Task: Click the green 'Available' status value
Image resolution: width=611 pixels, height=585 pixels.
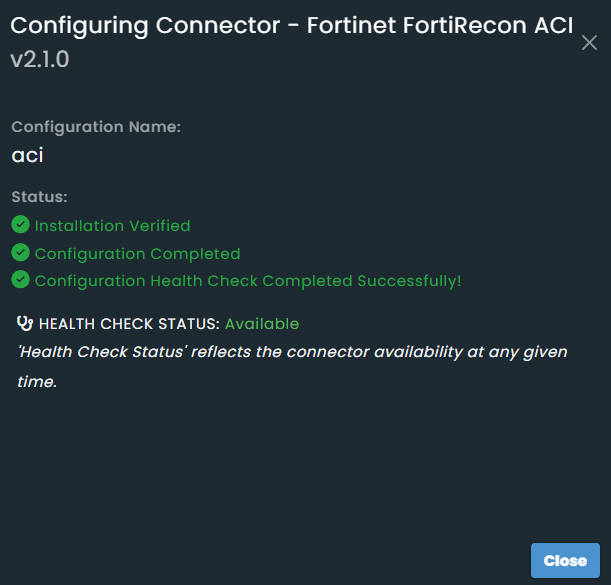Action: click(262, 324)
